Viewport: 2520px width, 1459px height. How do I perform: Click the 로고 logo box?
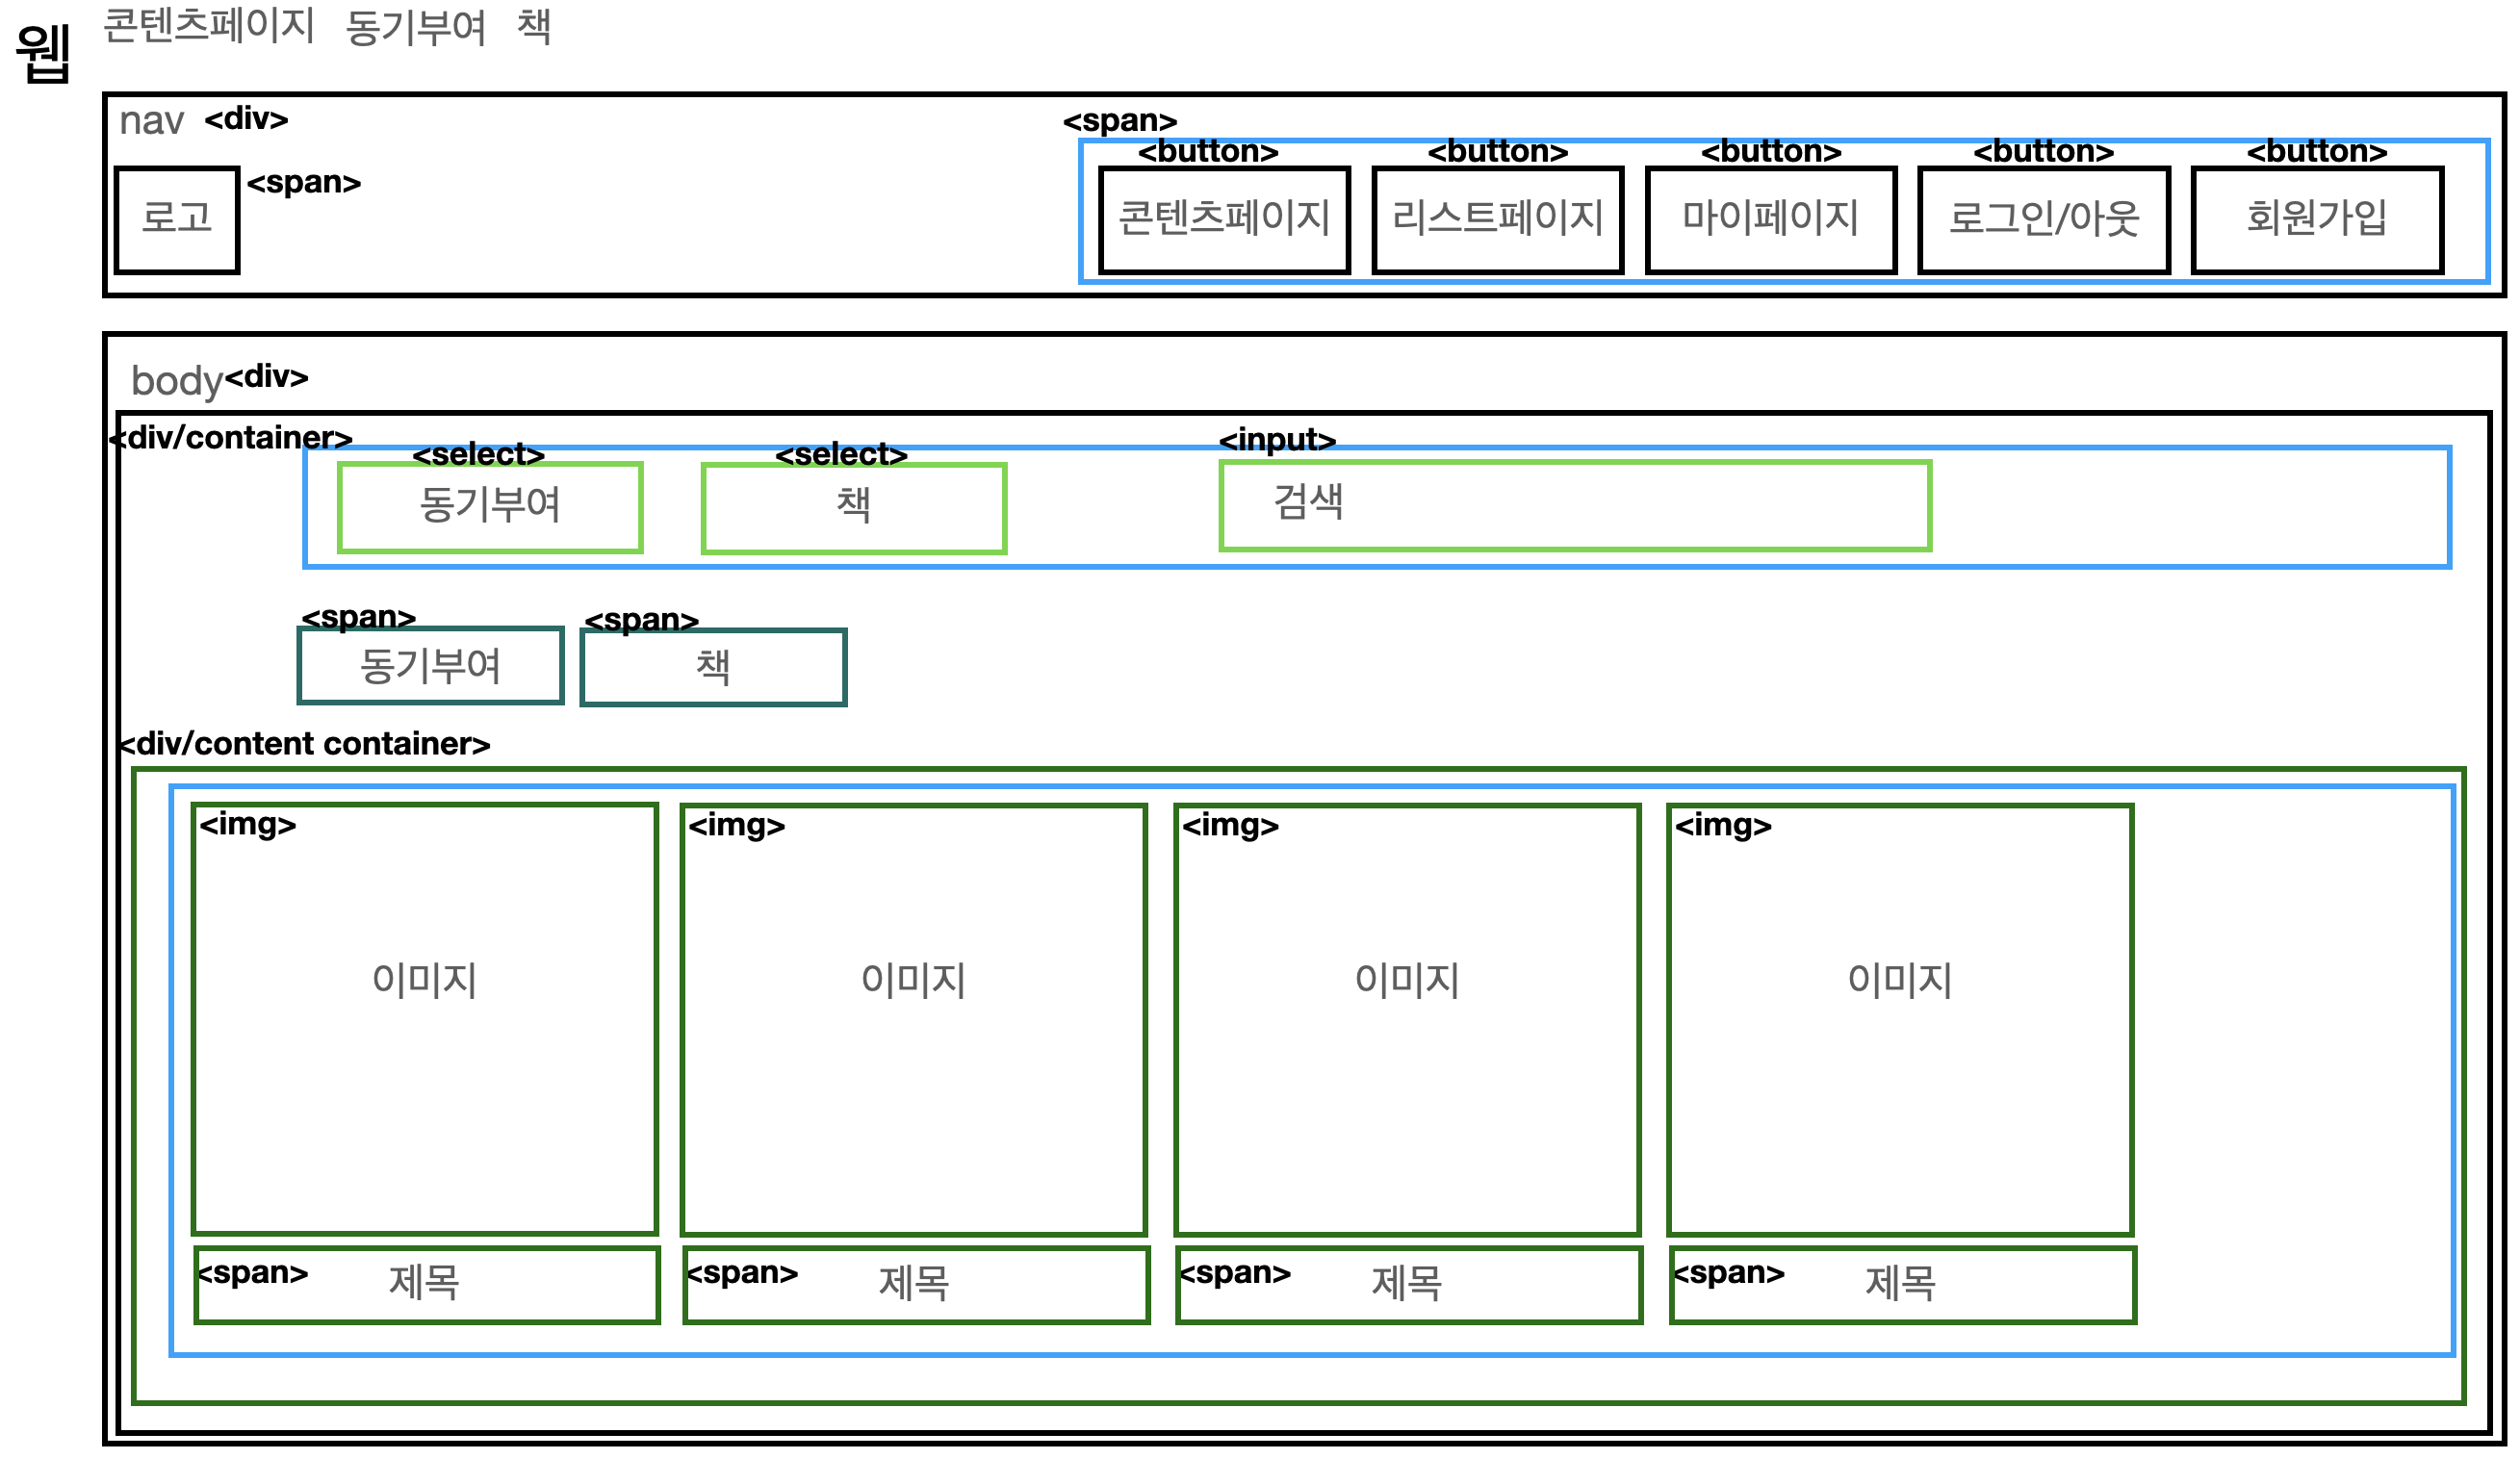coord(177,219)
